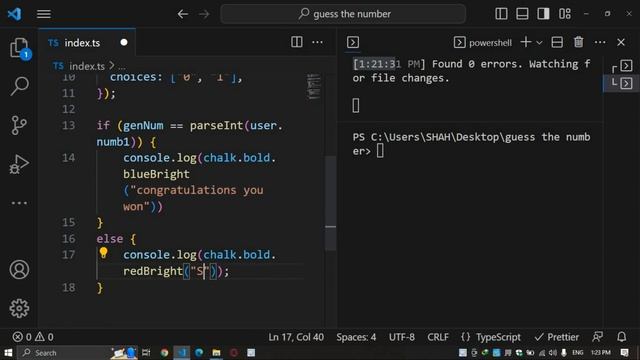Toggle the secondary side bar layout
The image size is (640, 360).
point(543,14)
